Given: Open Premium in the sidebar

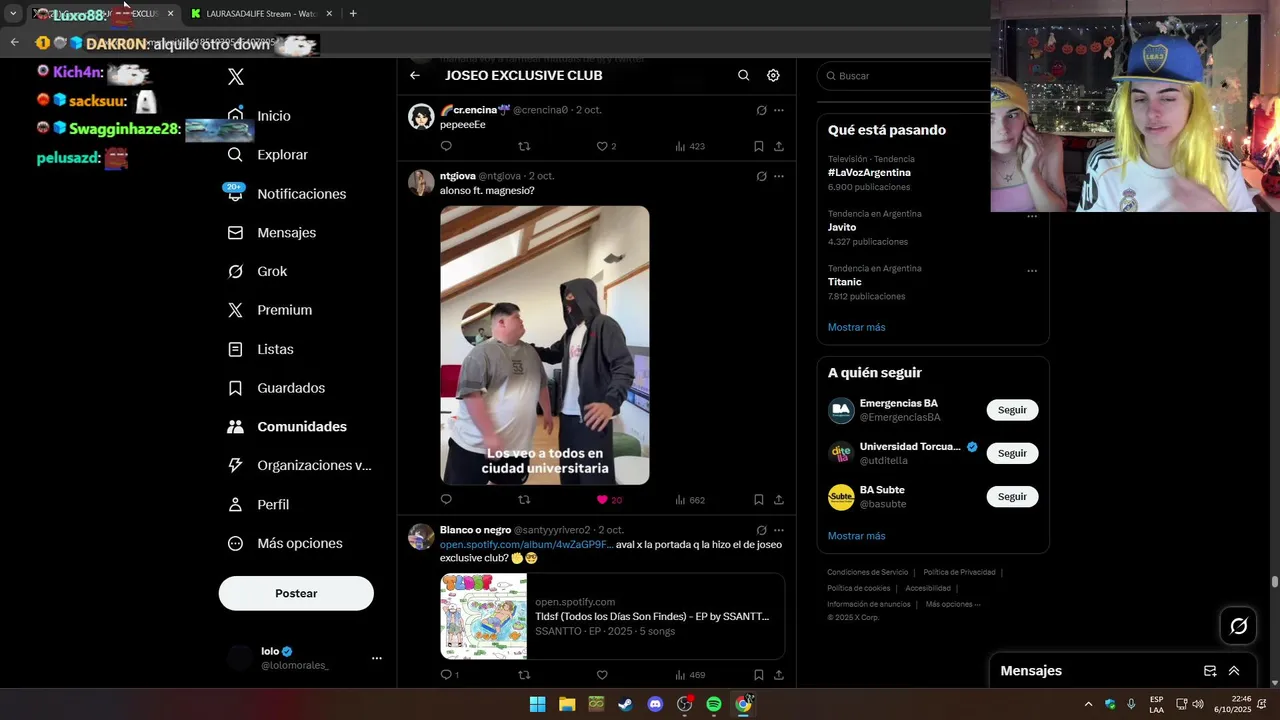Looking at the screenshot, I should tap(270, 310).
